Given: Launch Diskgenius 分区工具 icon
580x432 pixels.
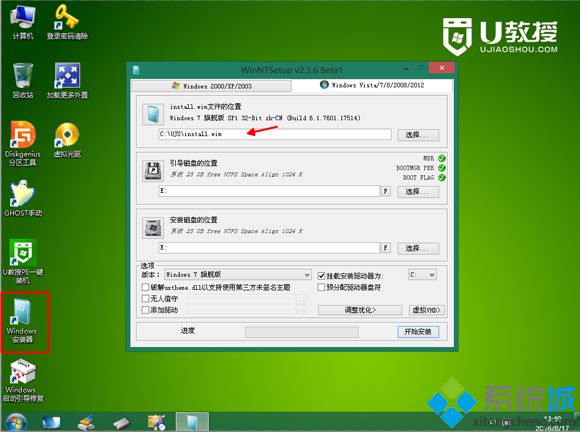Looking at the screenshot, I should [23, 144].
